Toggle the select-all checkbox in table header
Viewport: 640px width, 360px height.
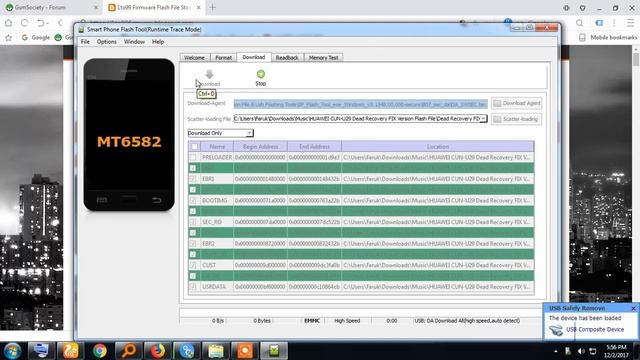click(194, 146)
